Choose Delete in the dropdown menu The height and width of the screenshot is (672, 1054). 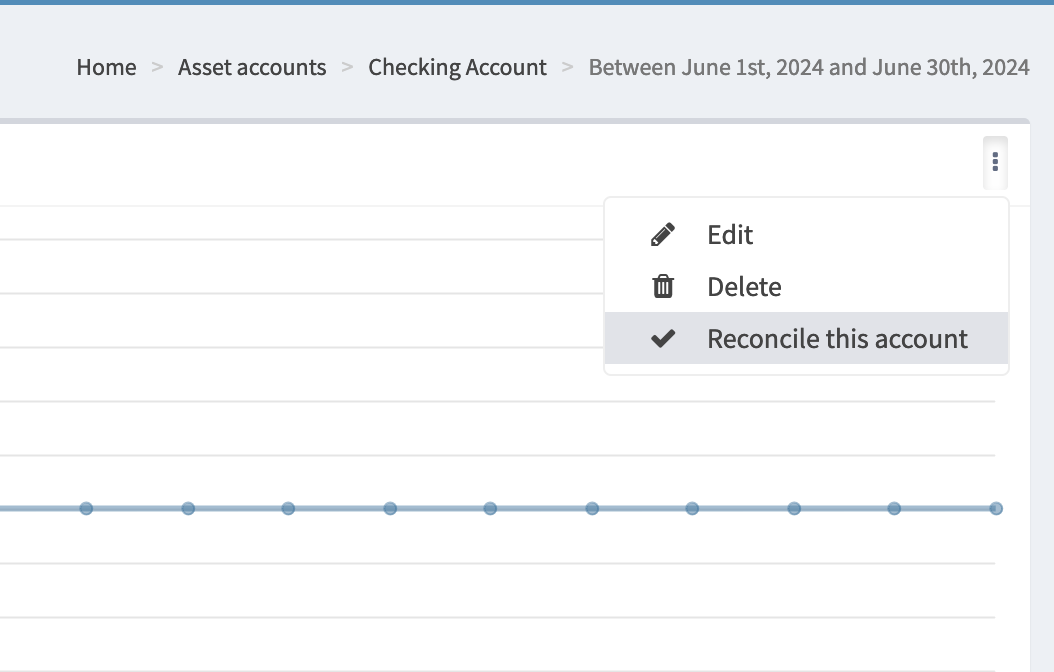744,287
